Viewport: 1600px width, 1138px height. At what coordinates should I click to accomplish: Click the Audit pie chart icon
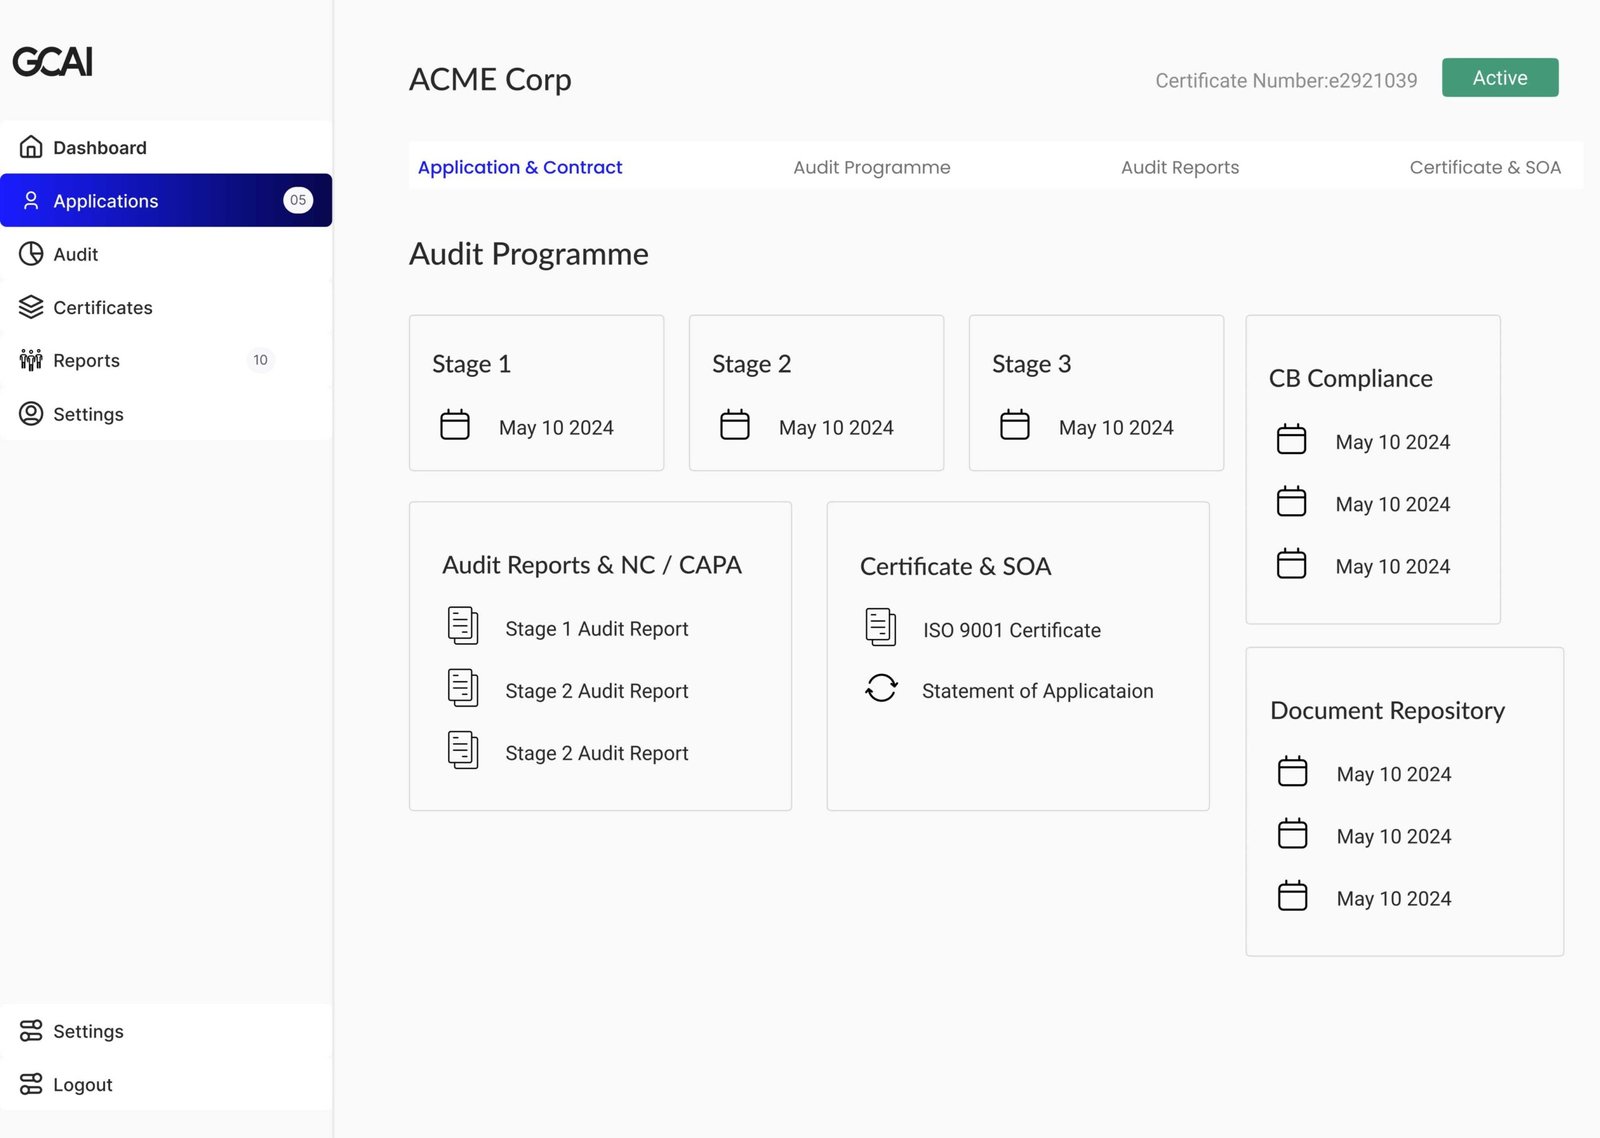(31, 254)
